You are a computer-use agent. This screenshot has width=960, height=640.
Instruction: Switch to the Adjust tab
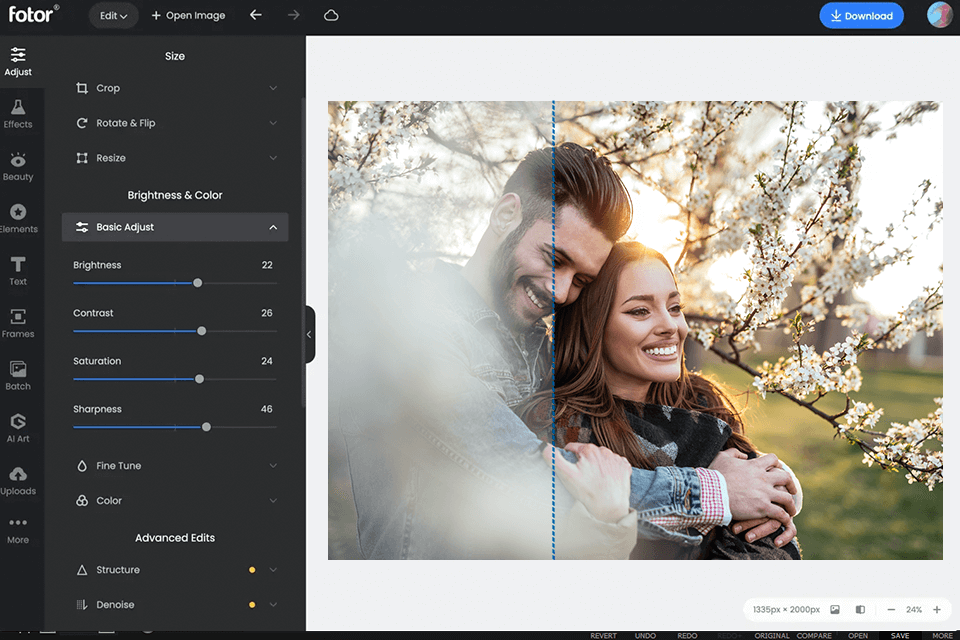(x=18, y=61)
